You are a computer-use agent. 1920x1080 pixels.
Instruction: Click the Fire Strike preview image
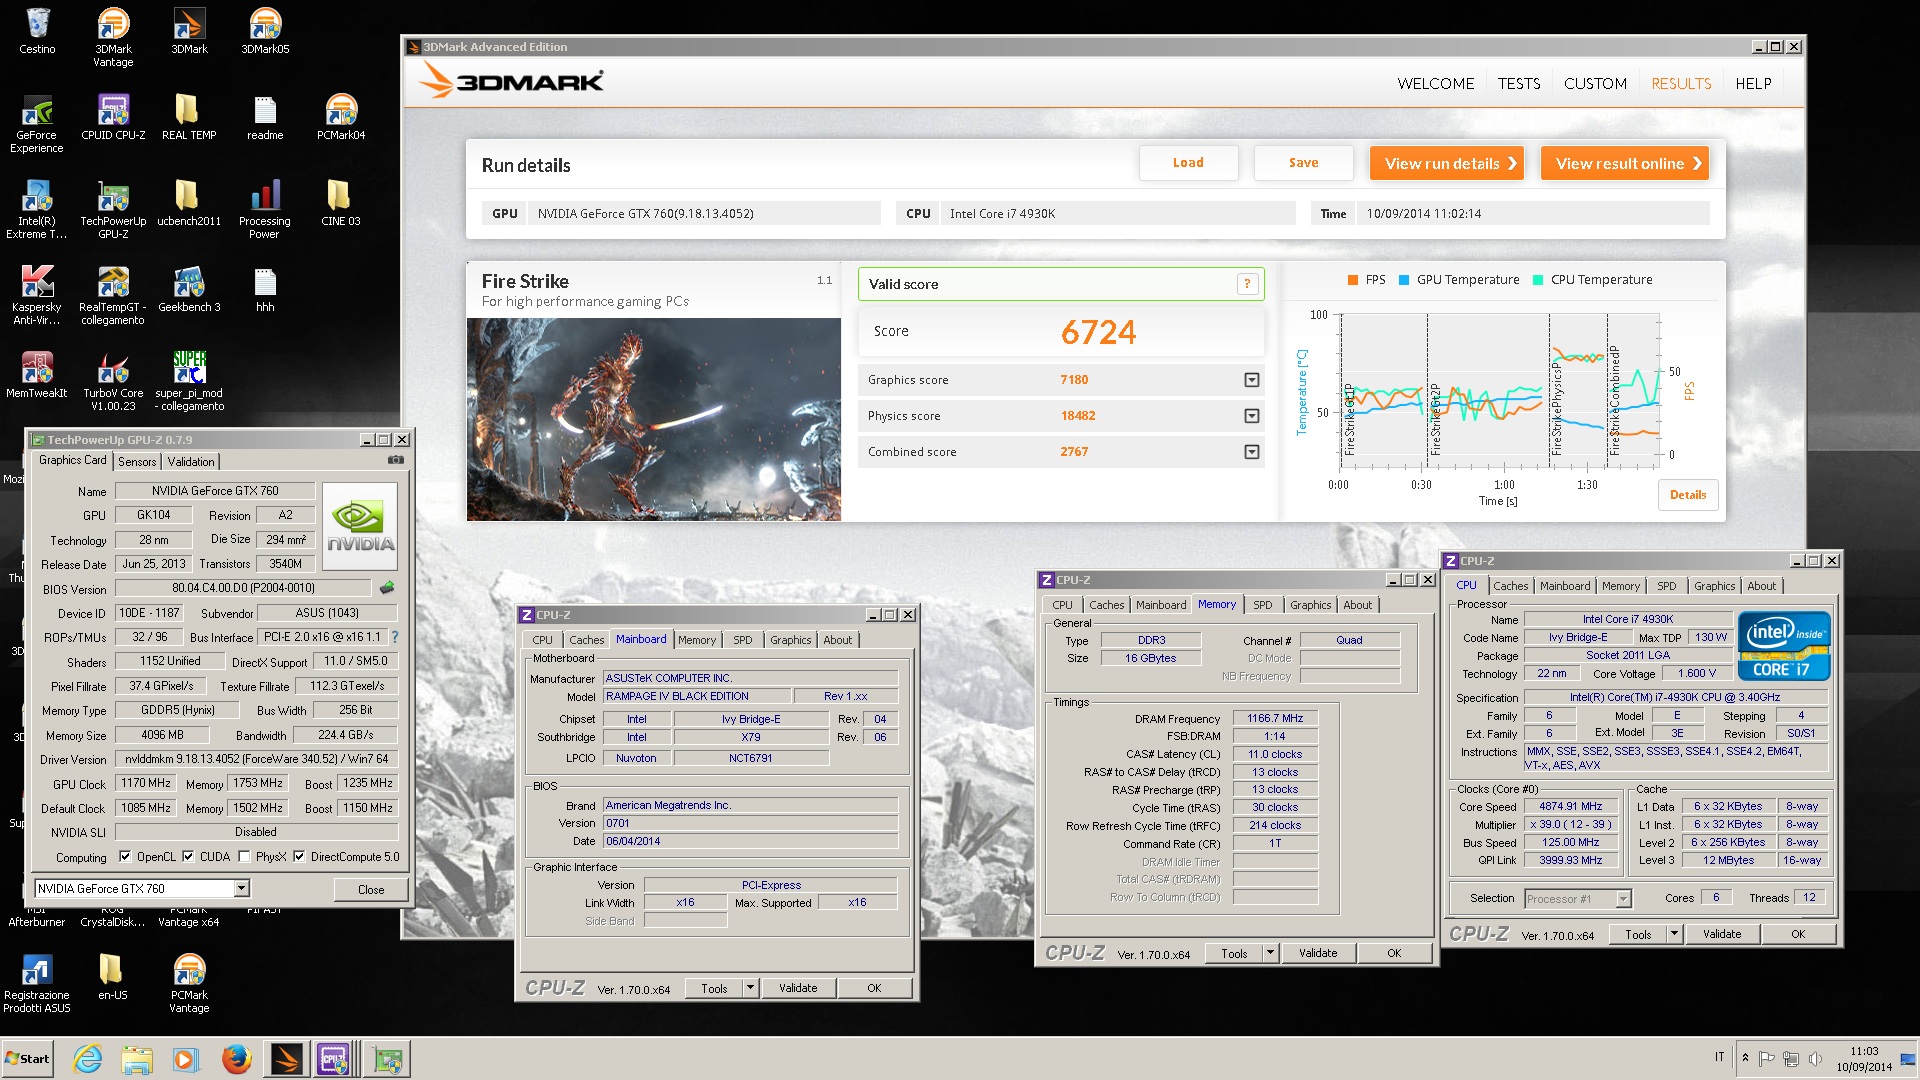pos(654,419)
